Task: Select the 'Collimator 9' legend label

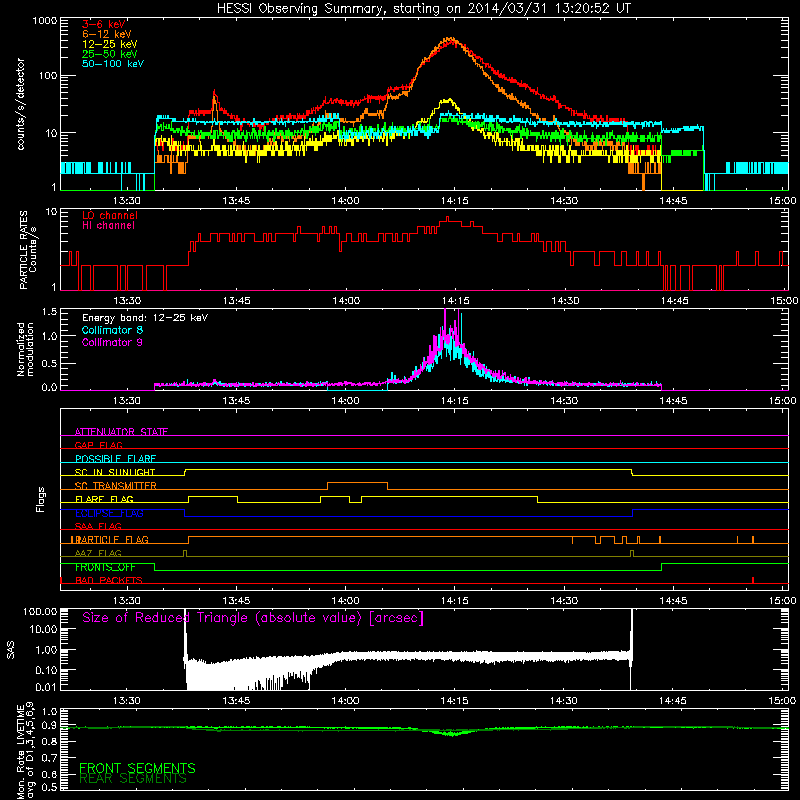Action: [x=112, y=342]
